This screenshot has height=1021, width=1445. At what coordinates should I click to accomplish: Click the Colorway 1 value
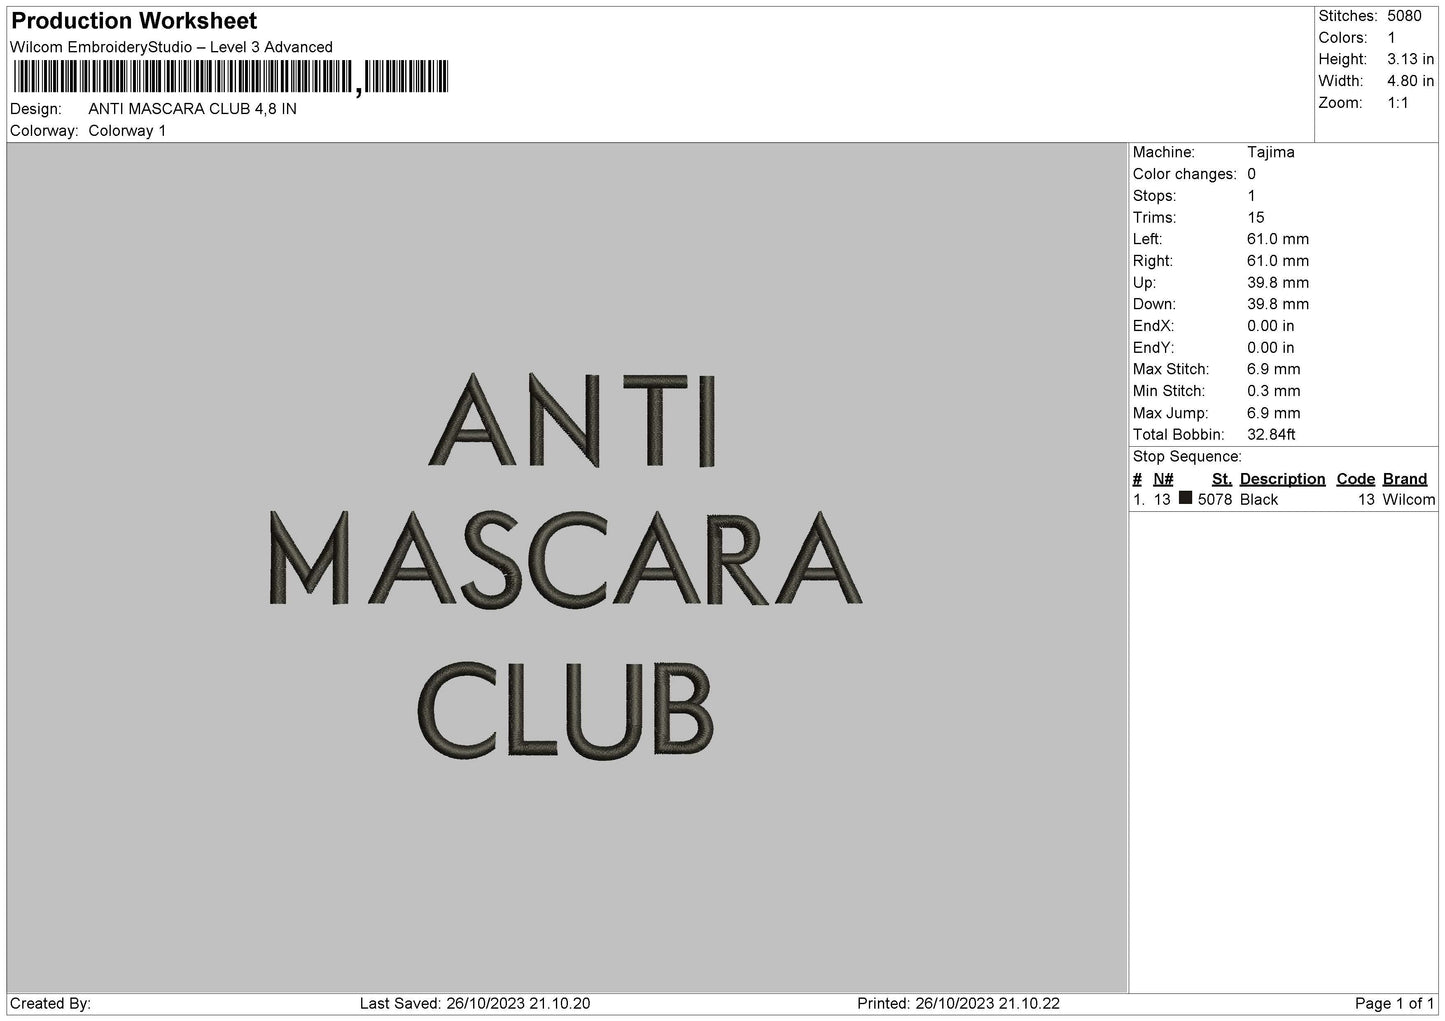(x=127, y=131)
